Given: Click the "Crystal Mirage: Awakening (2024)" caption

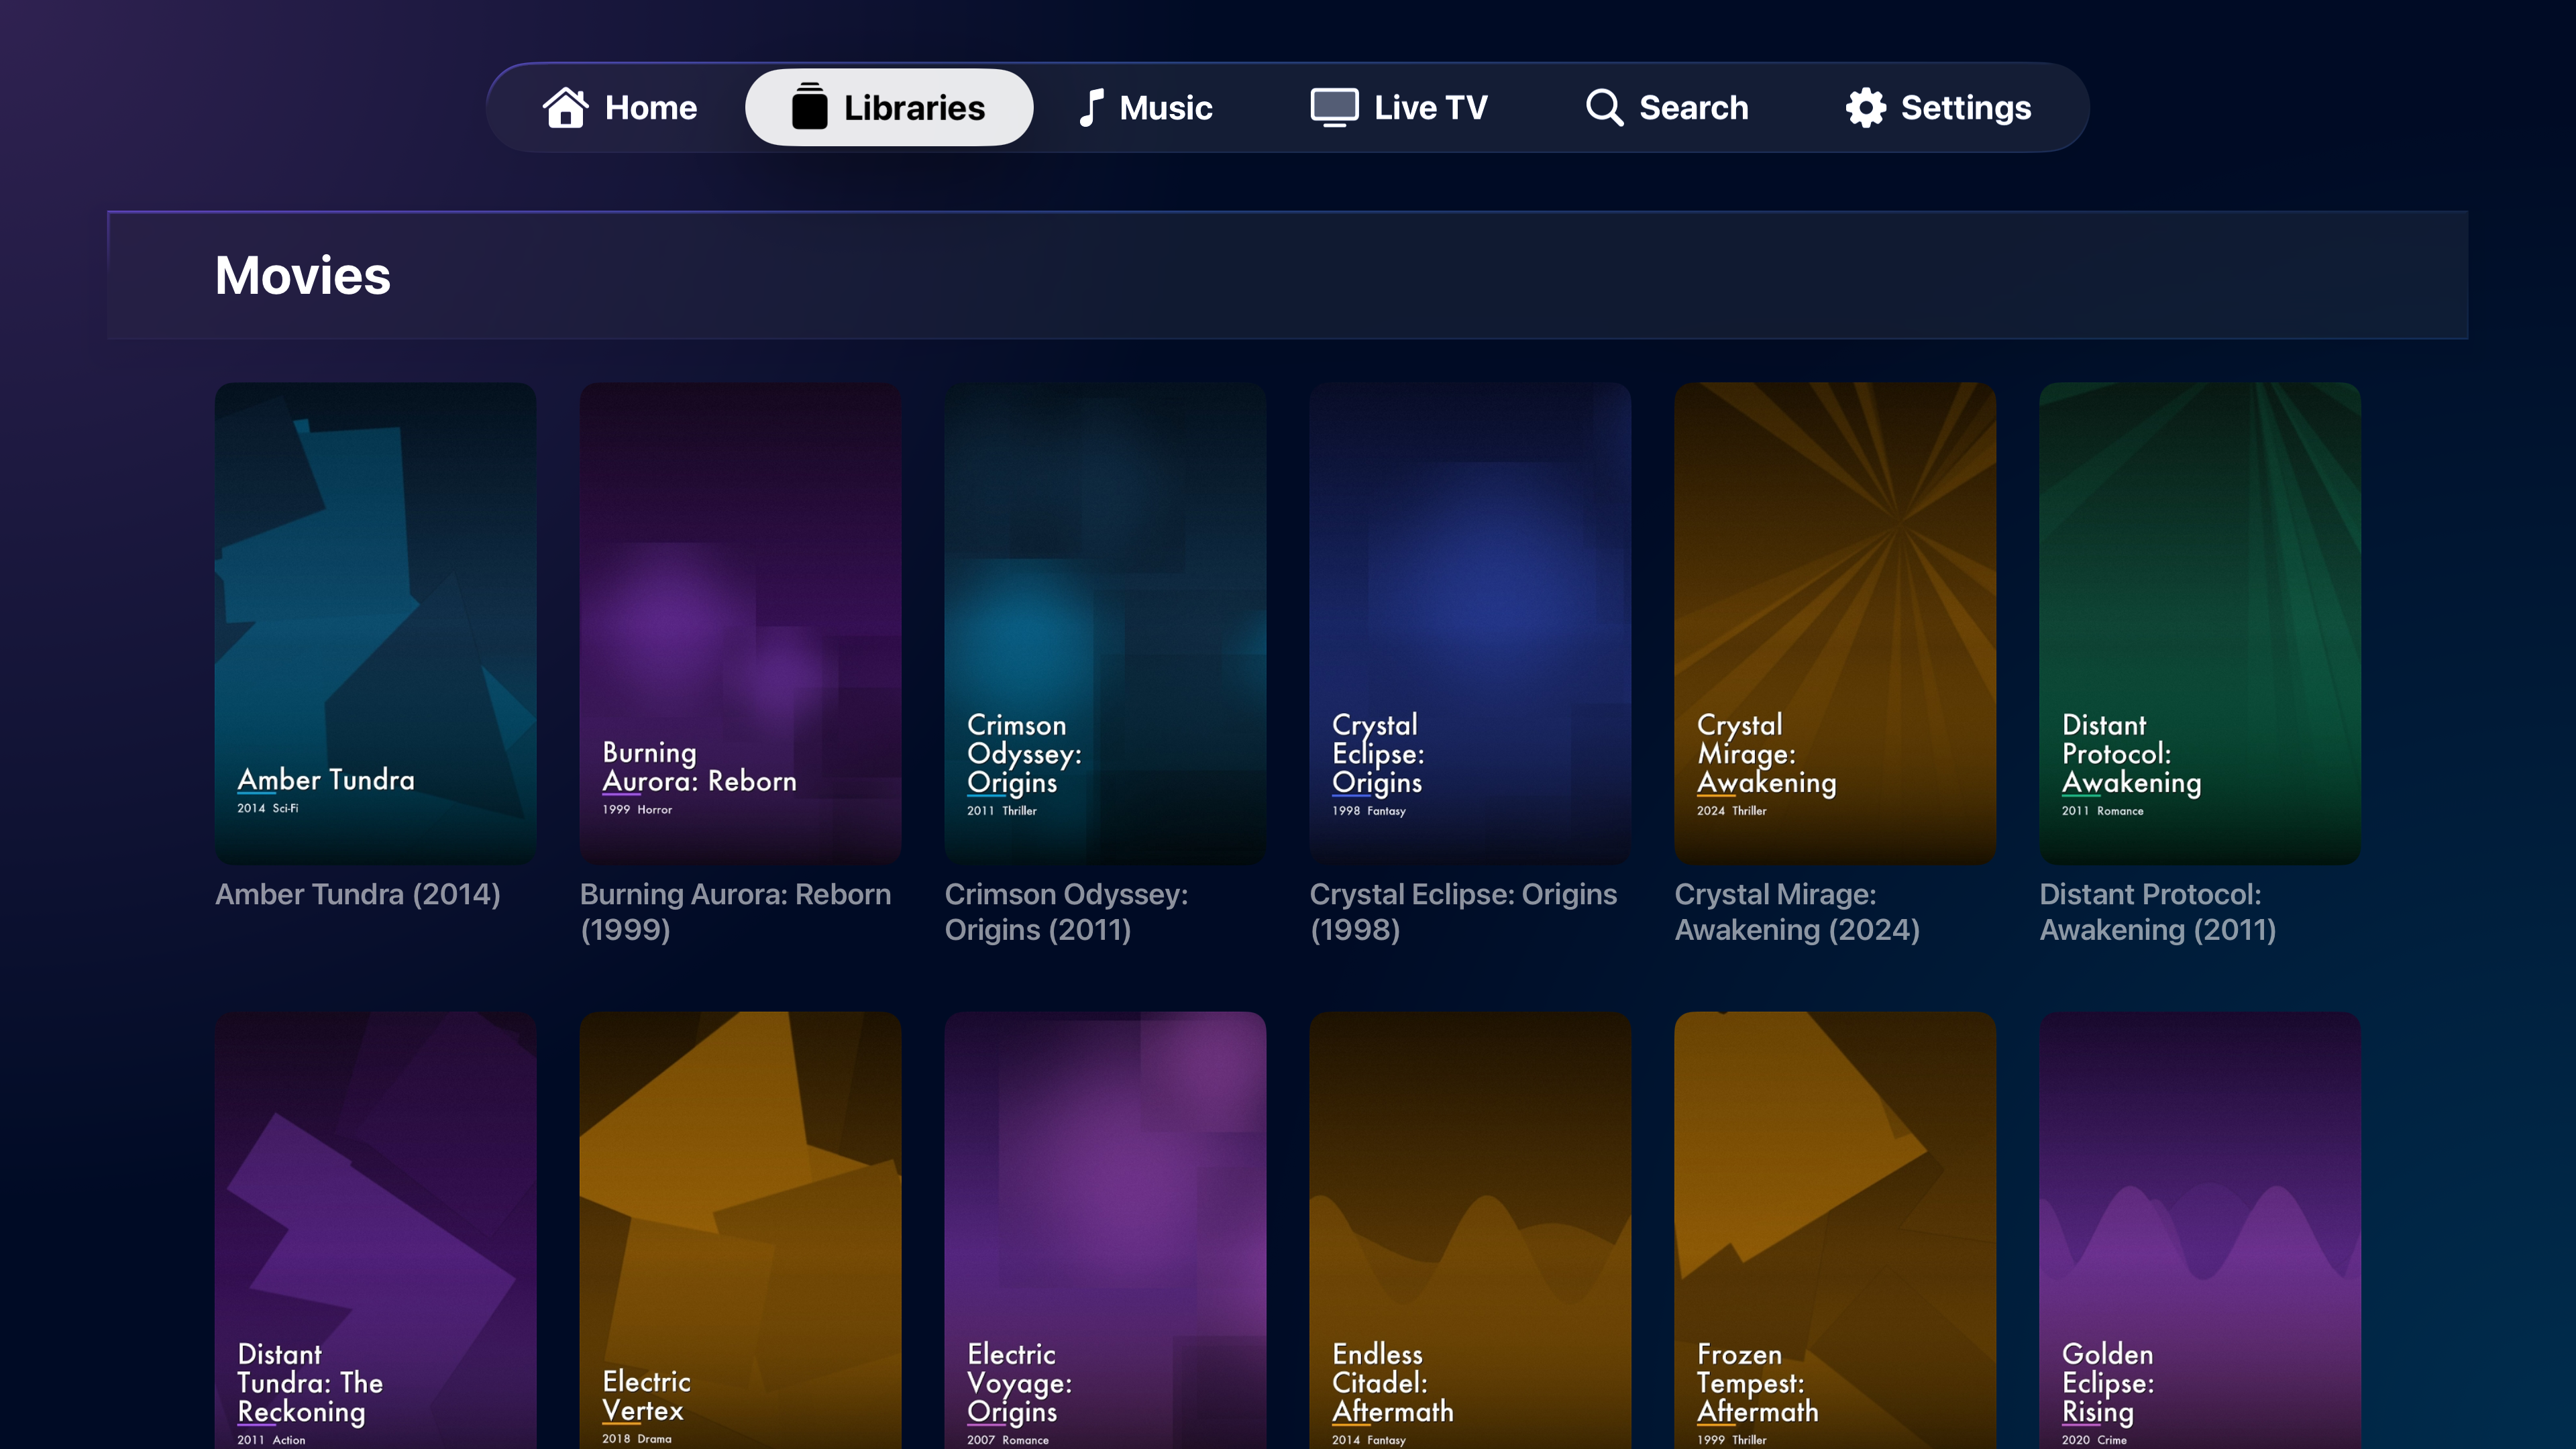Looking at the screenshot, I should (1797, 912).
